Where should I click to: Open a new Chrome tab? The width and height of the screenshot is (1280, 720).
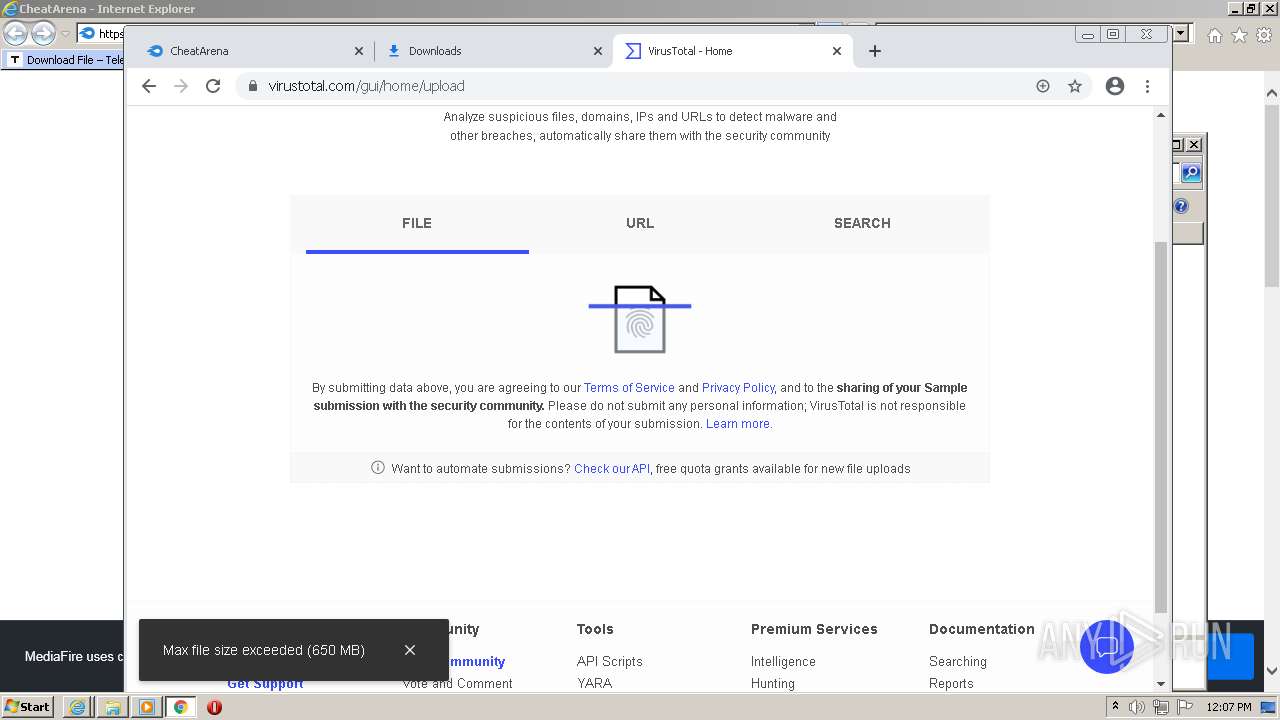click(875, 51)
